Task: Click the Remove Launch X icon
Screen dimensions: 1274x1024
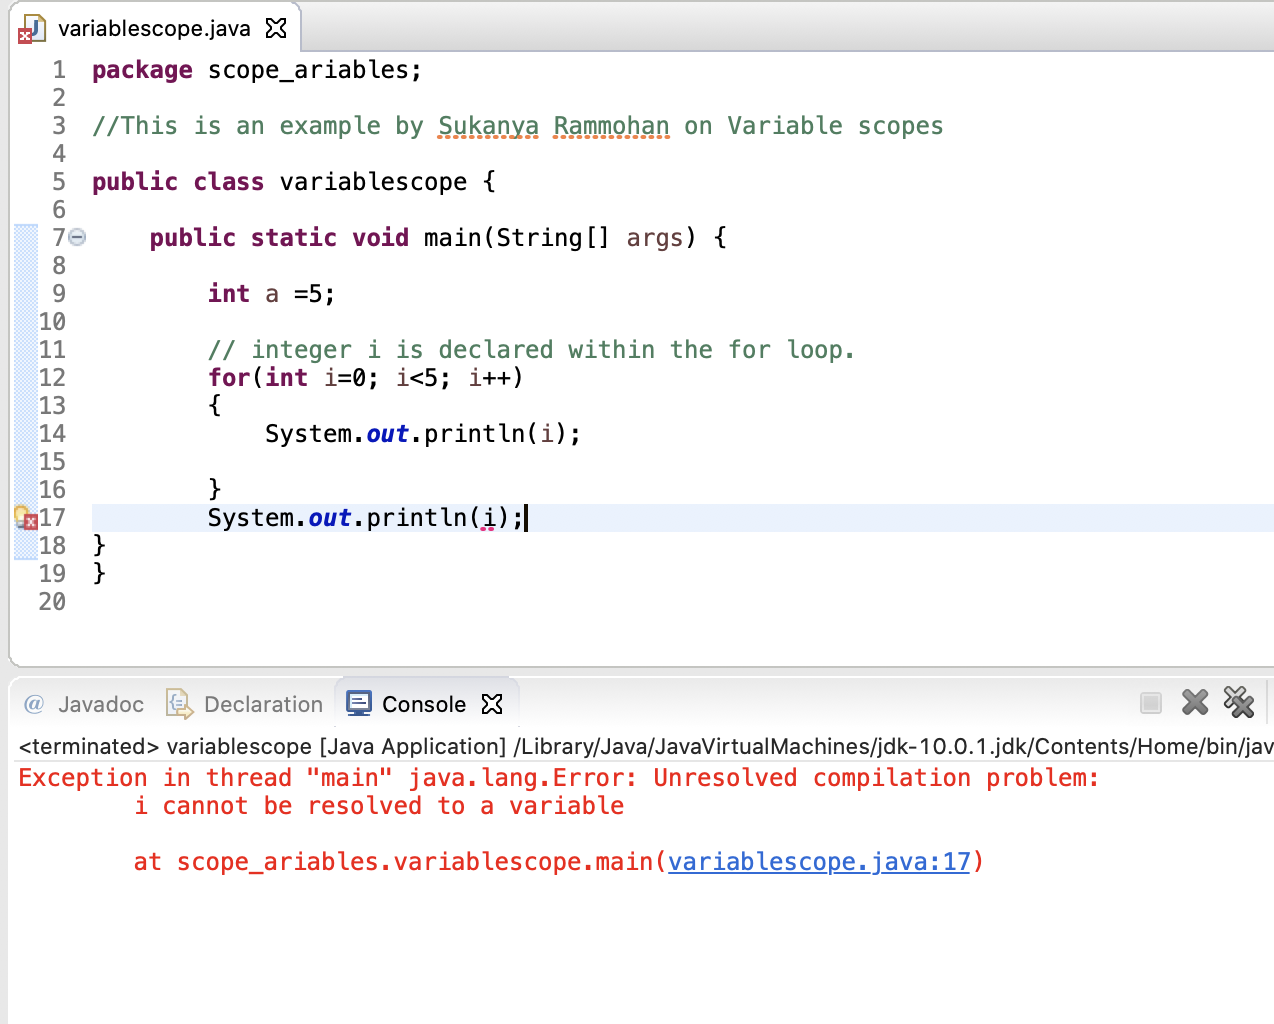Action: pos(1195,702)
